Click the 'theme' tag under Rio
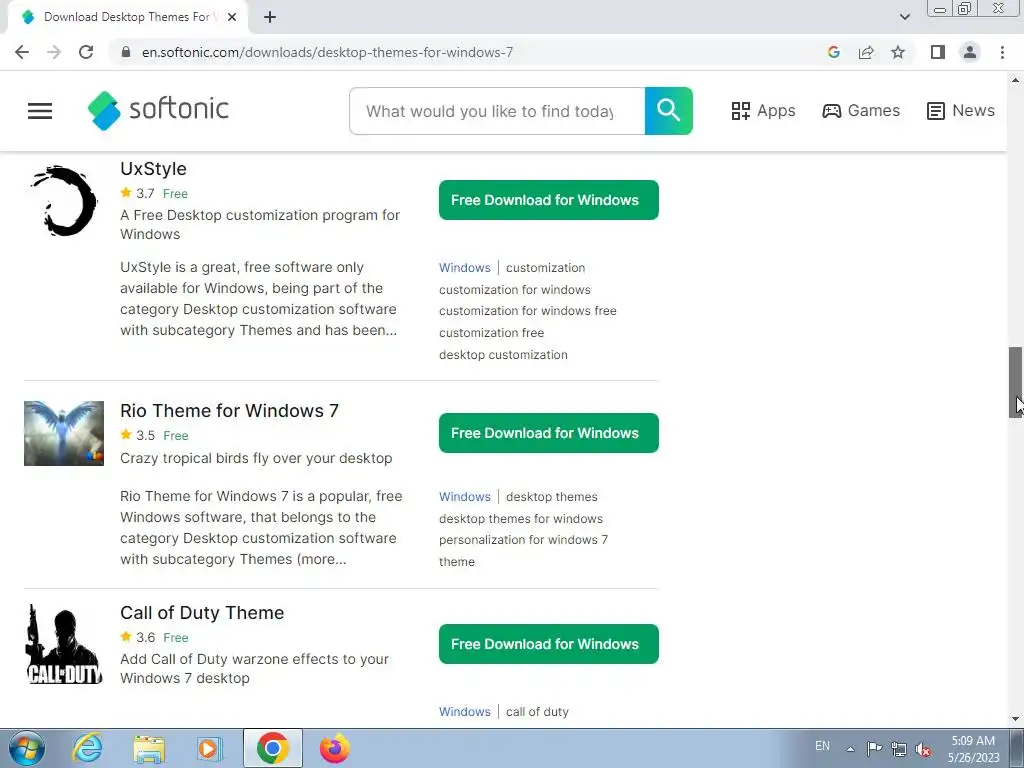The height and width of the screenshot is (768, 1024). pyautogui.click(x=456, y=562)
